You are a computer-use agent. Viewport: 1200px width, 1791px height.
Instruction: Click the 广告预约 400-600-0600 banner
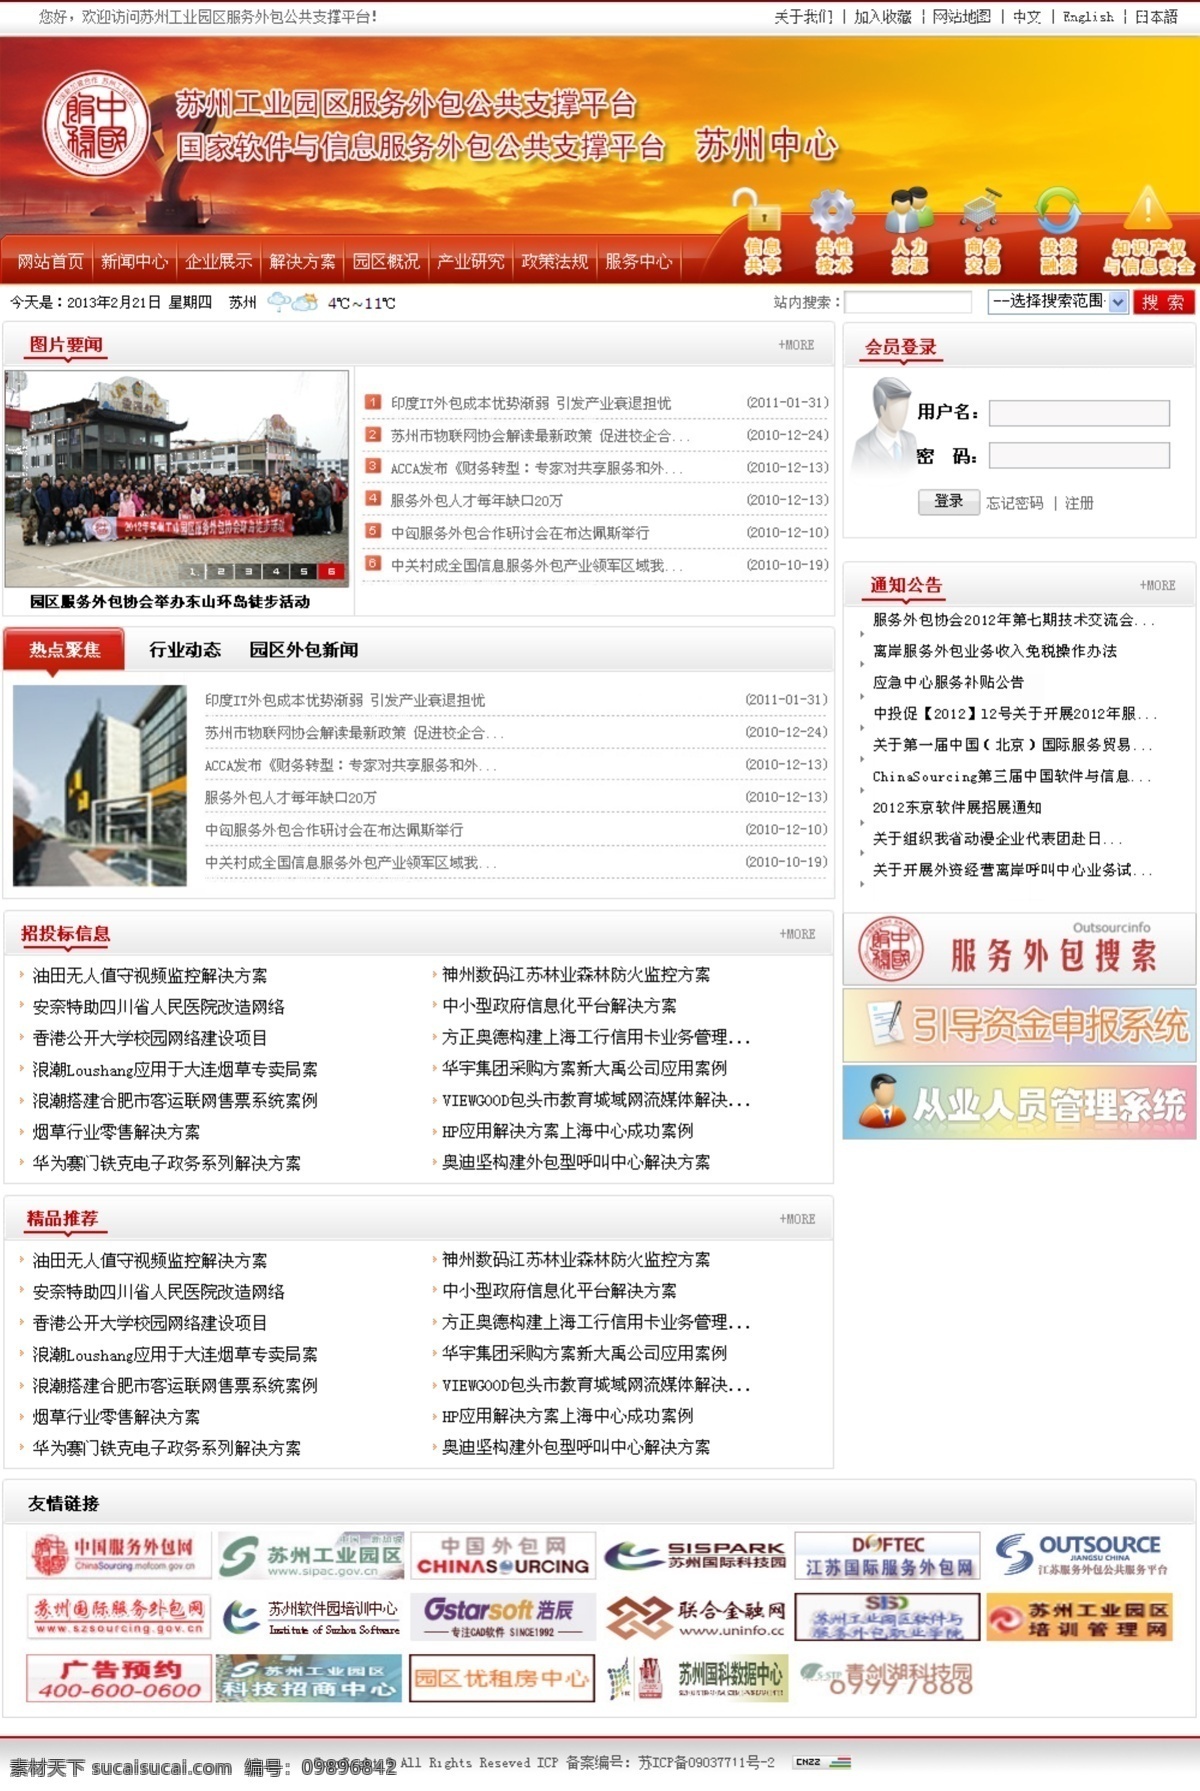(x=117, y=1678)
